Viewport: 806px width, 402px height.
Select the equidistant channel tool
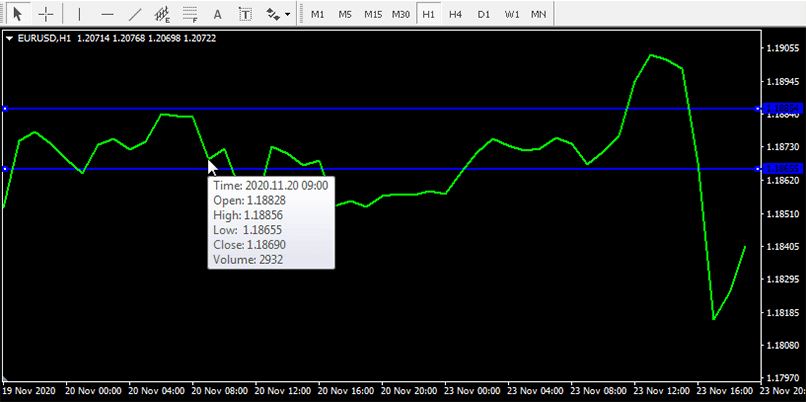click(162, 14)
